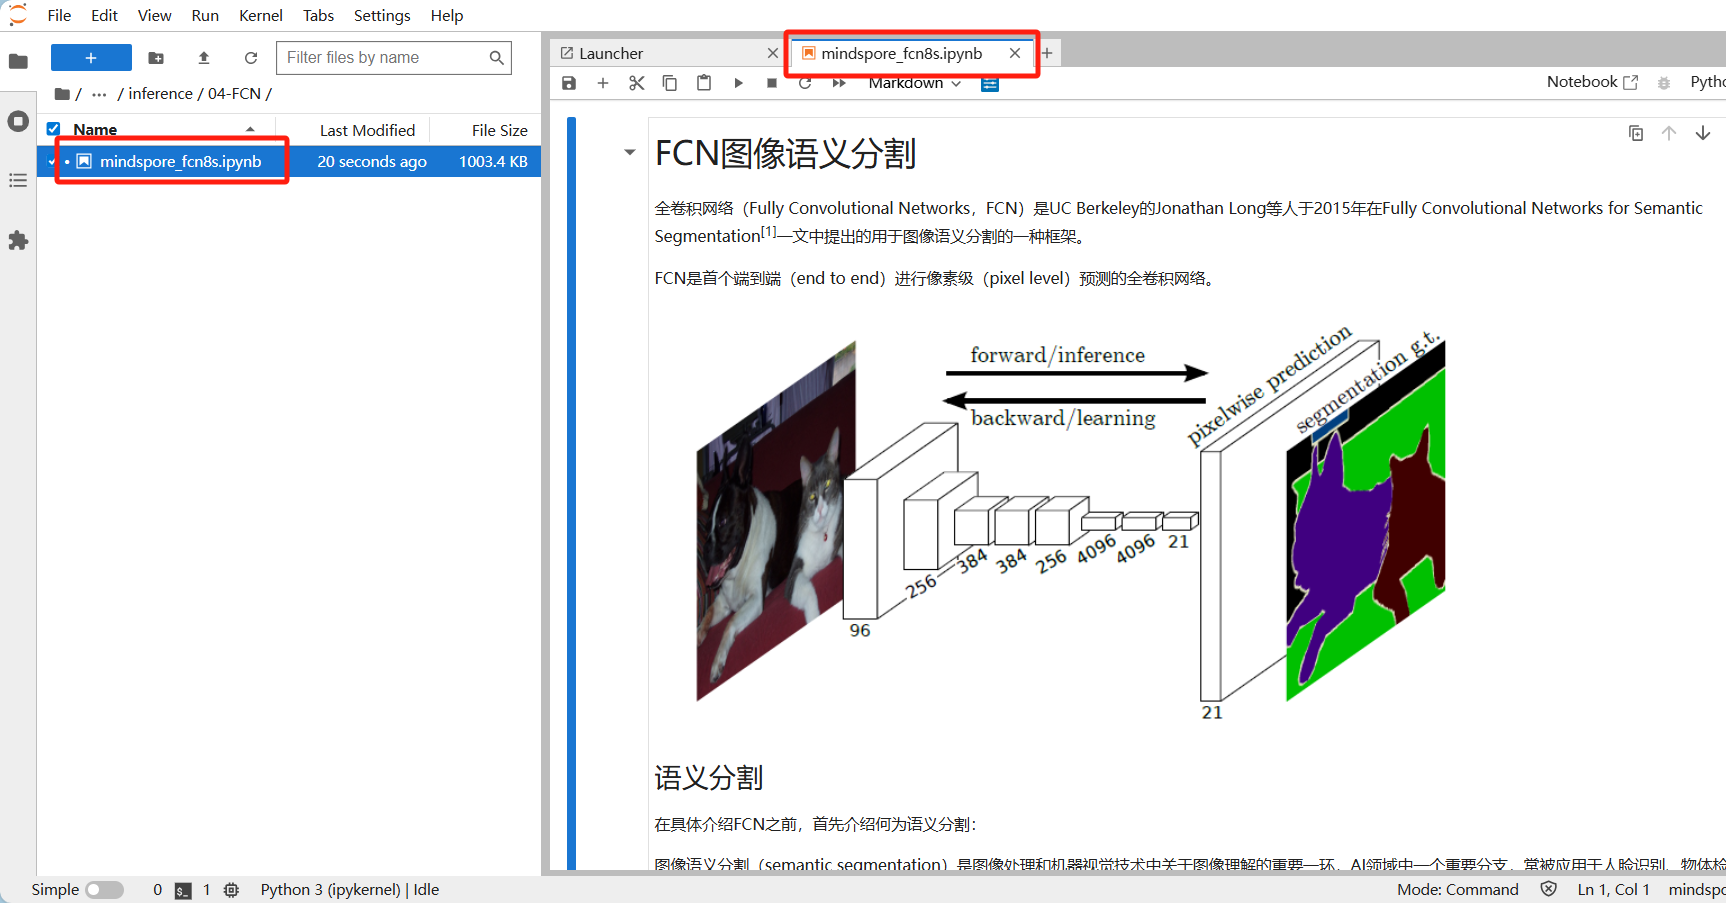This screenshot has width=1726, height=903.
Task: Expand the hidden breadcrumb path ellipsis
Action: click(x=99, y=94)
